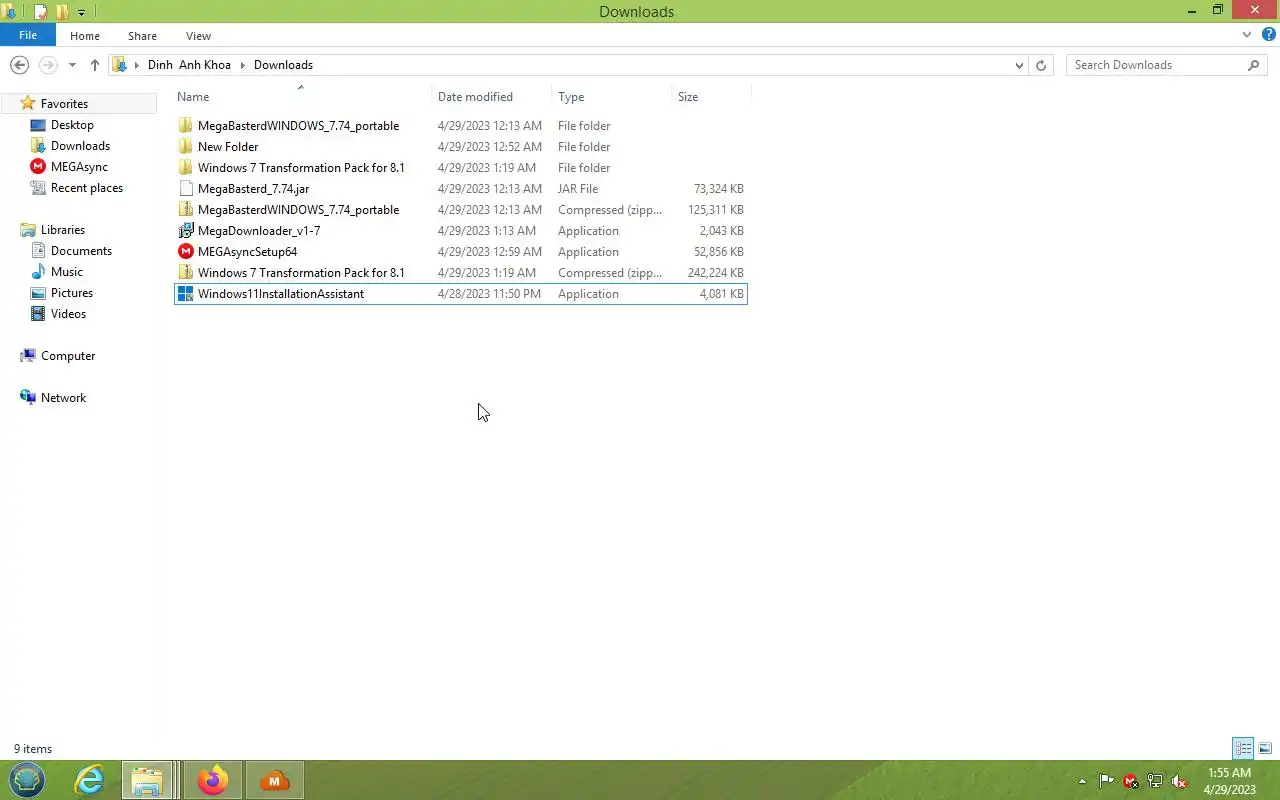Image resolution: width=1280 pixels, height=800 pixels.
Task: Open MEGAsync in Favorites
Action: 79,167
